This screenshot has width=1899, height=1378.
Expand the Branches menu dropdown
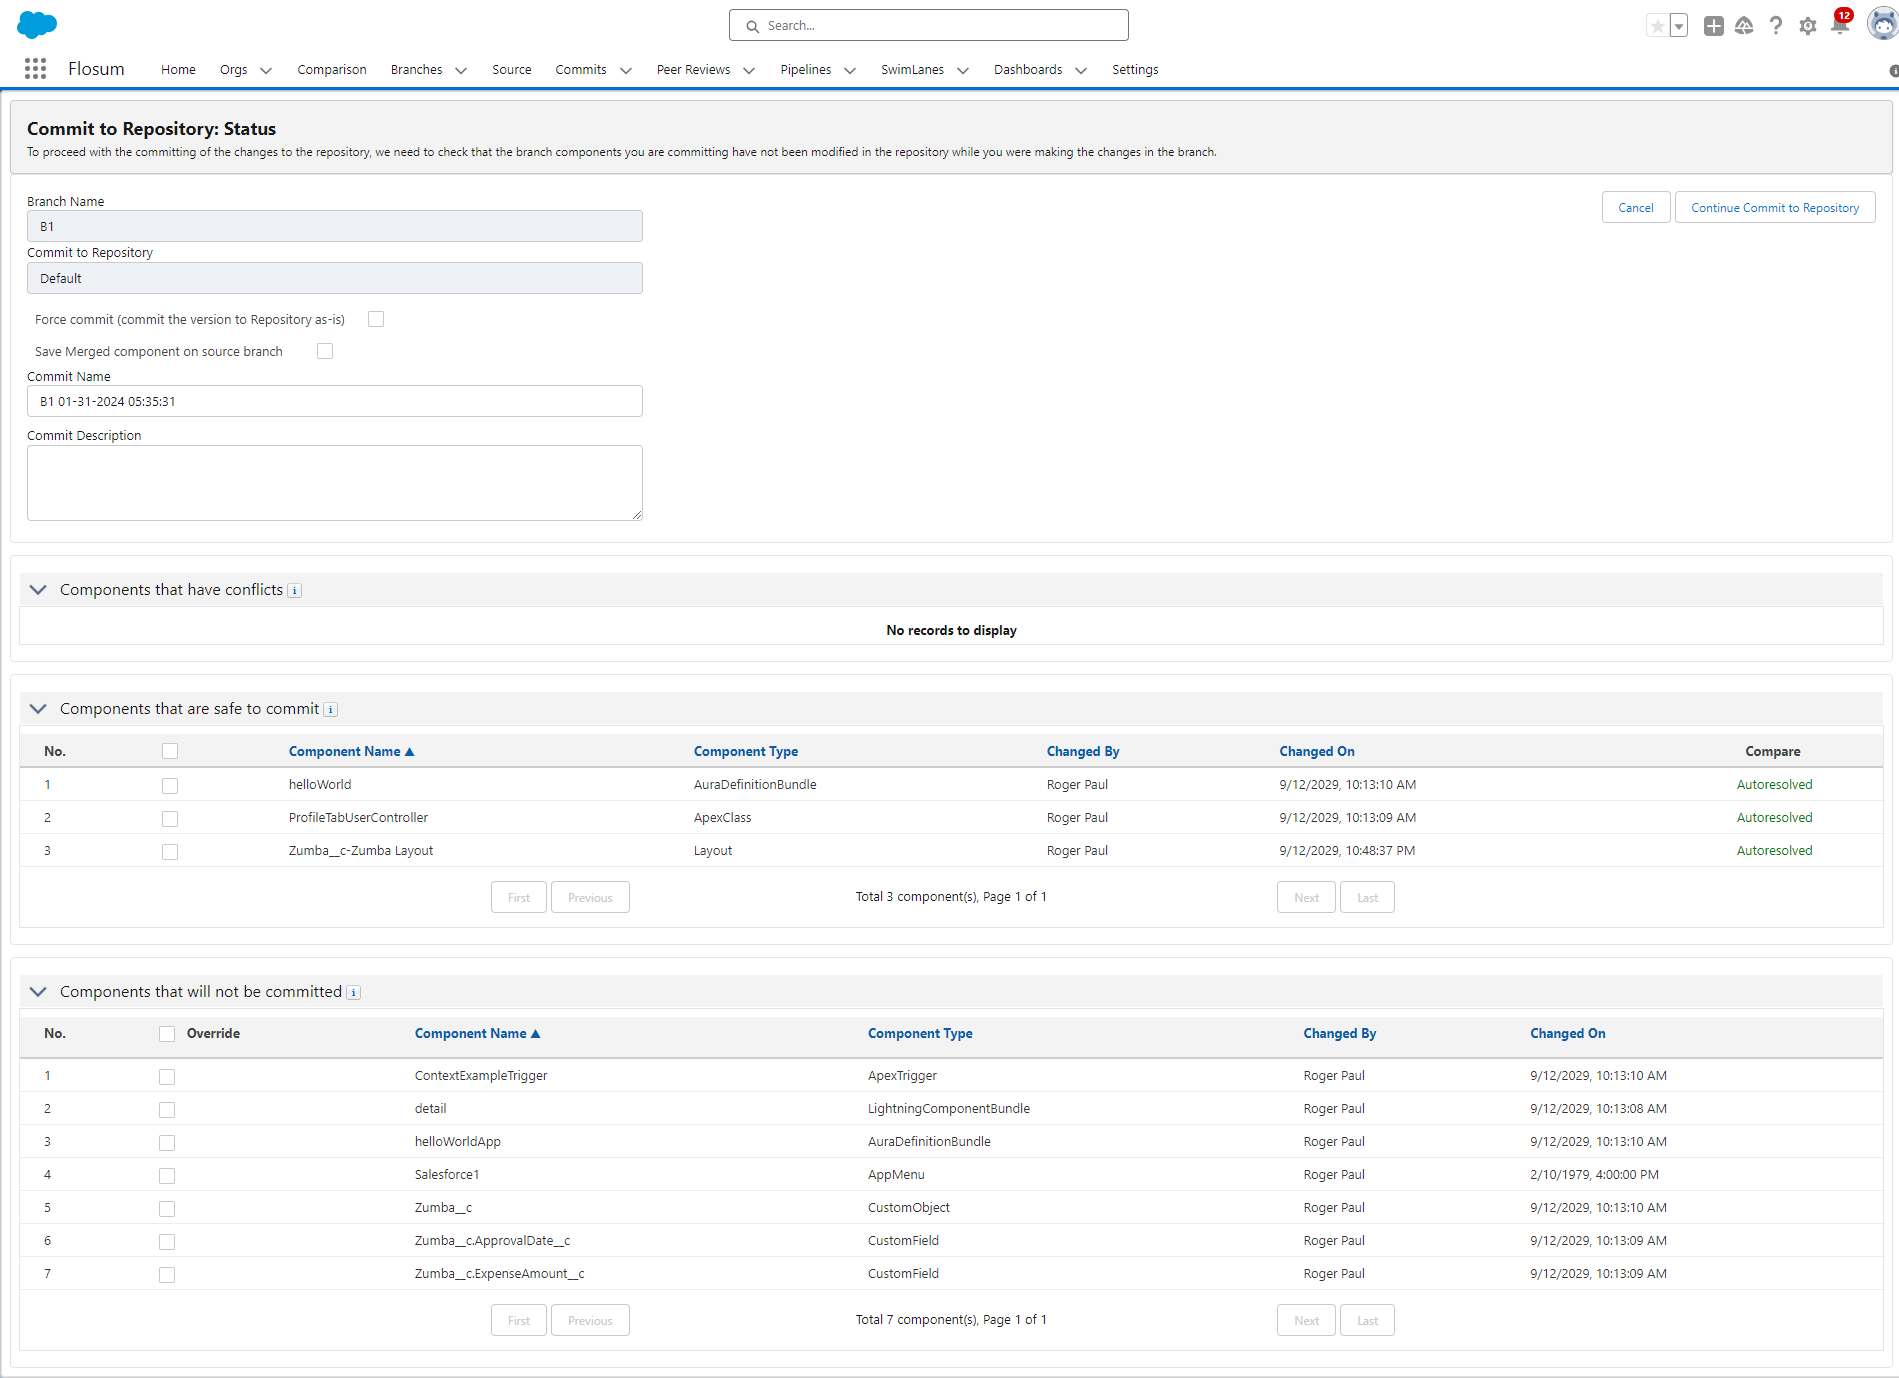click(x=461, y=70)
